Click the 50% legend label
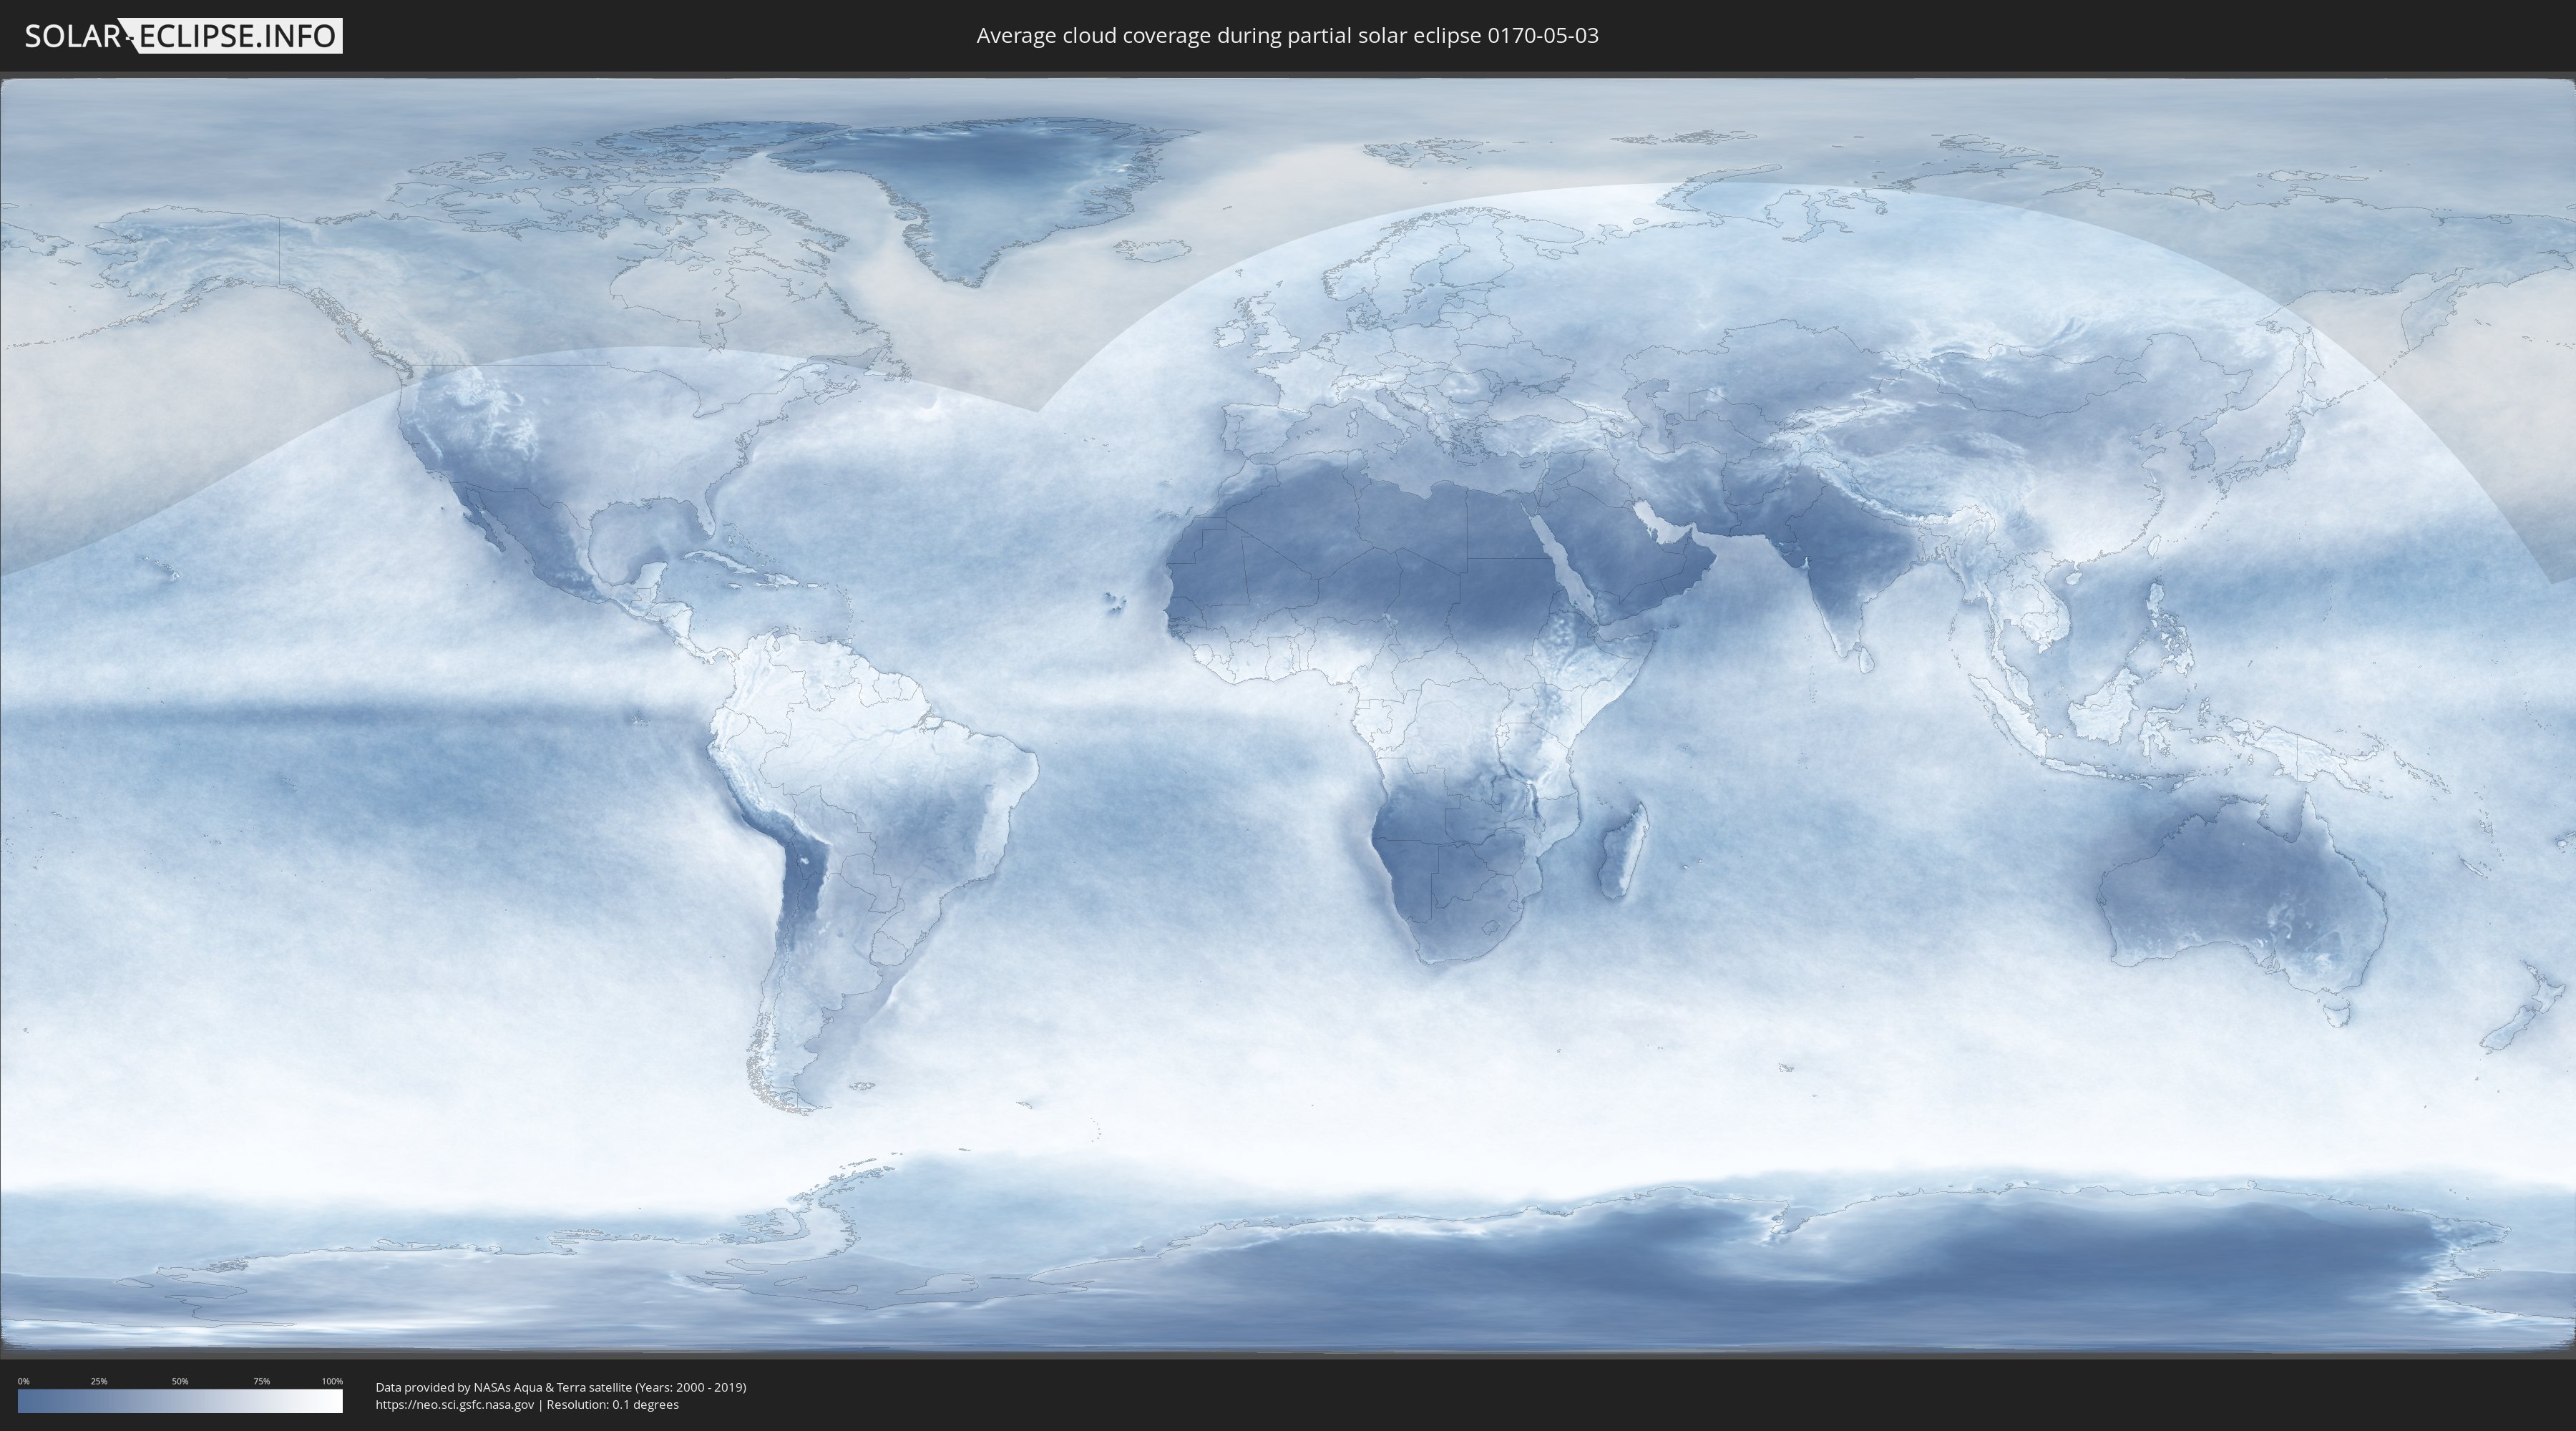This screenshot has height=1431, width=2576. tap(180, 1381)
